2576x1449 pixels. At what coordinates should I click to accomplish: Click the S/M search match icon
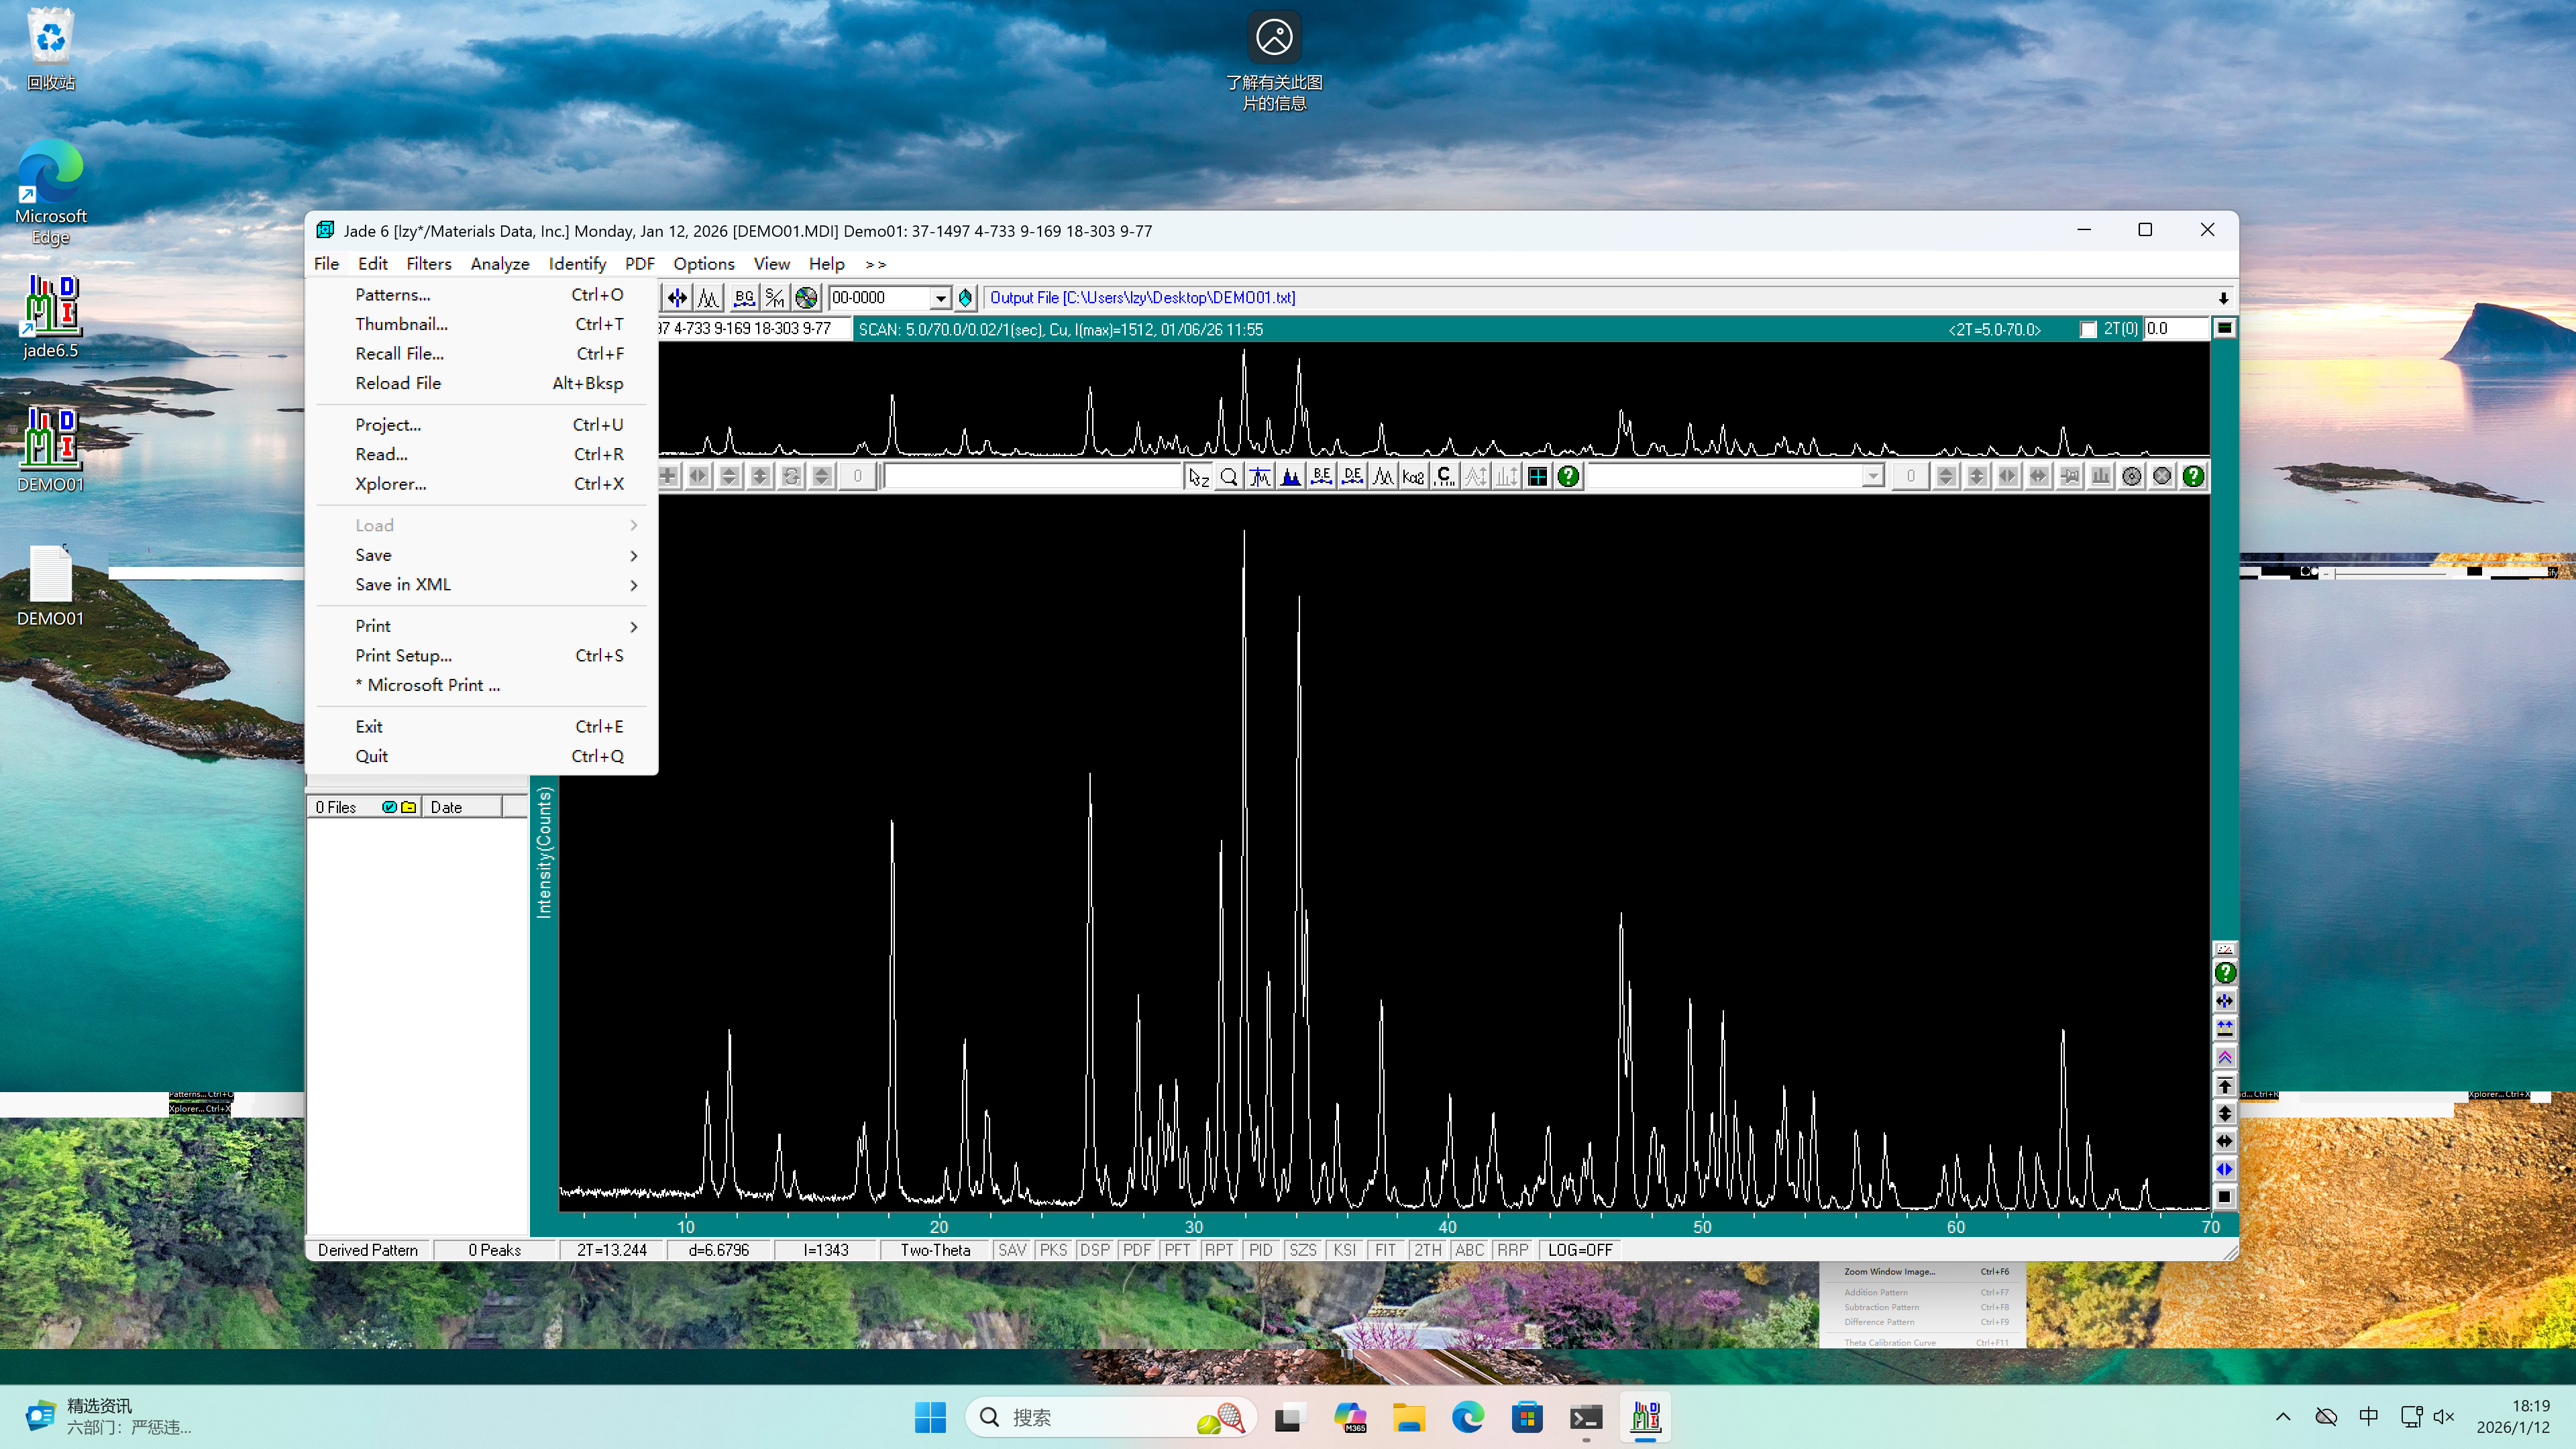pos(774,297)
